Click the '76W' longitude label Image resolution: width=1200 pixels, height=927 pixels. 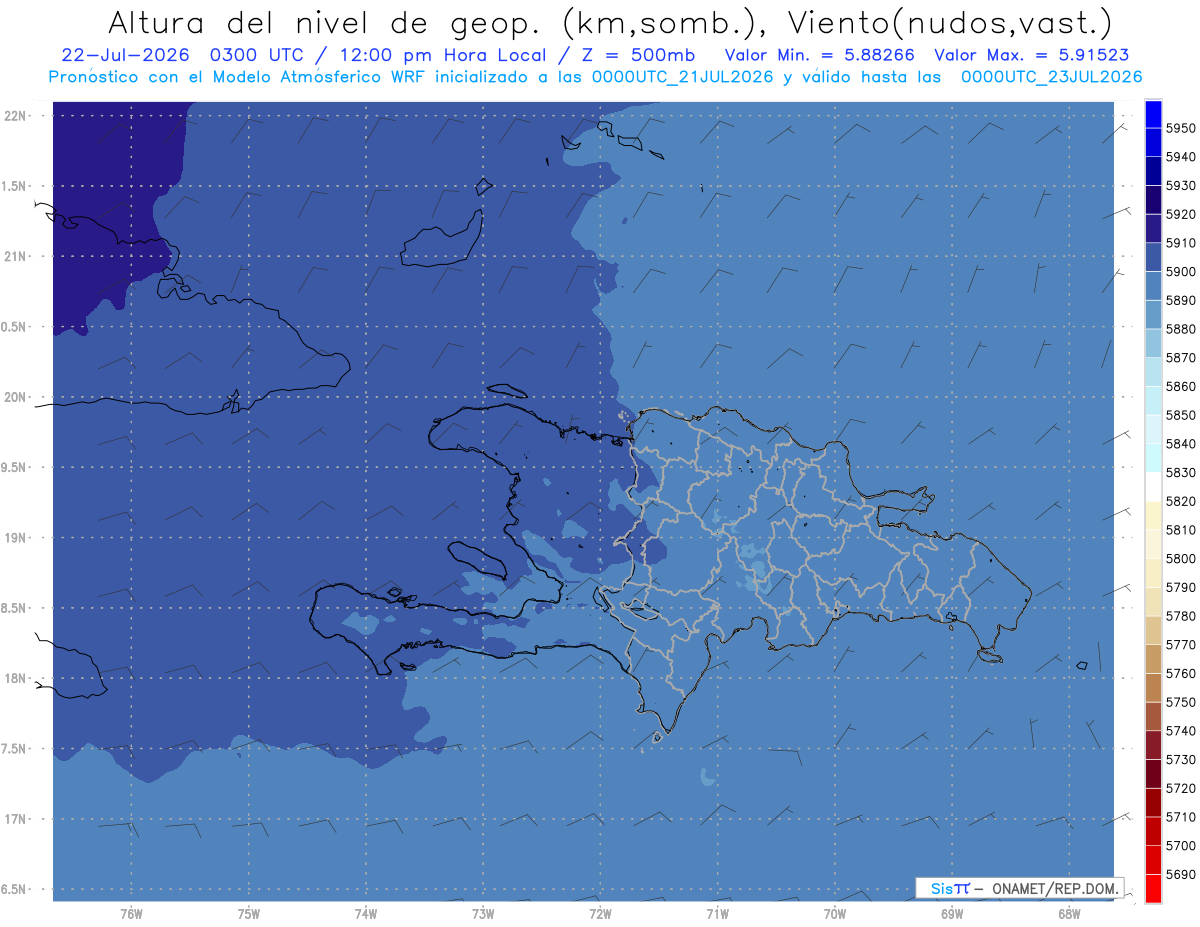coord(131,914)
